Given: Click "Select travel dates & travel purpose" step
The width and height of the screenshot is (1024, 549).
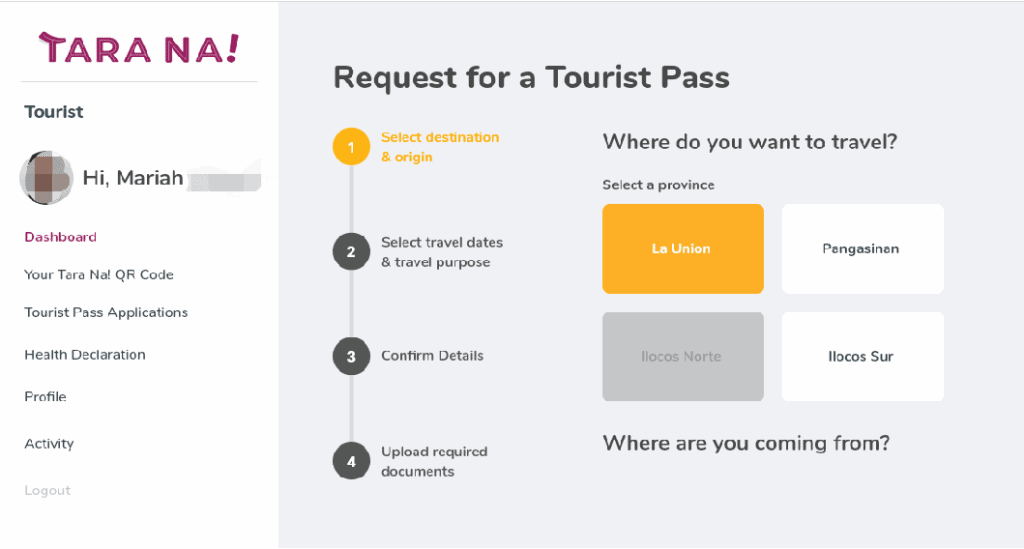Looking at the screenshot, I should click(441, 252).
